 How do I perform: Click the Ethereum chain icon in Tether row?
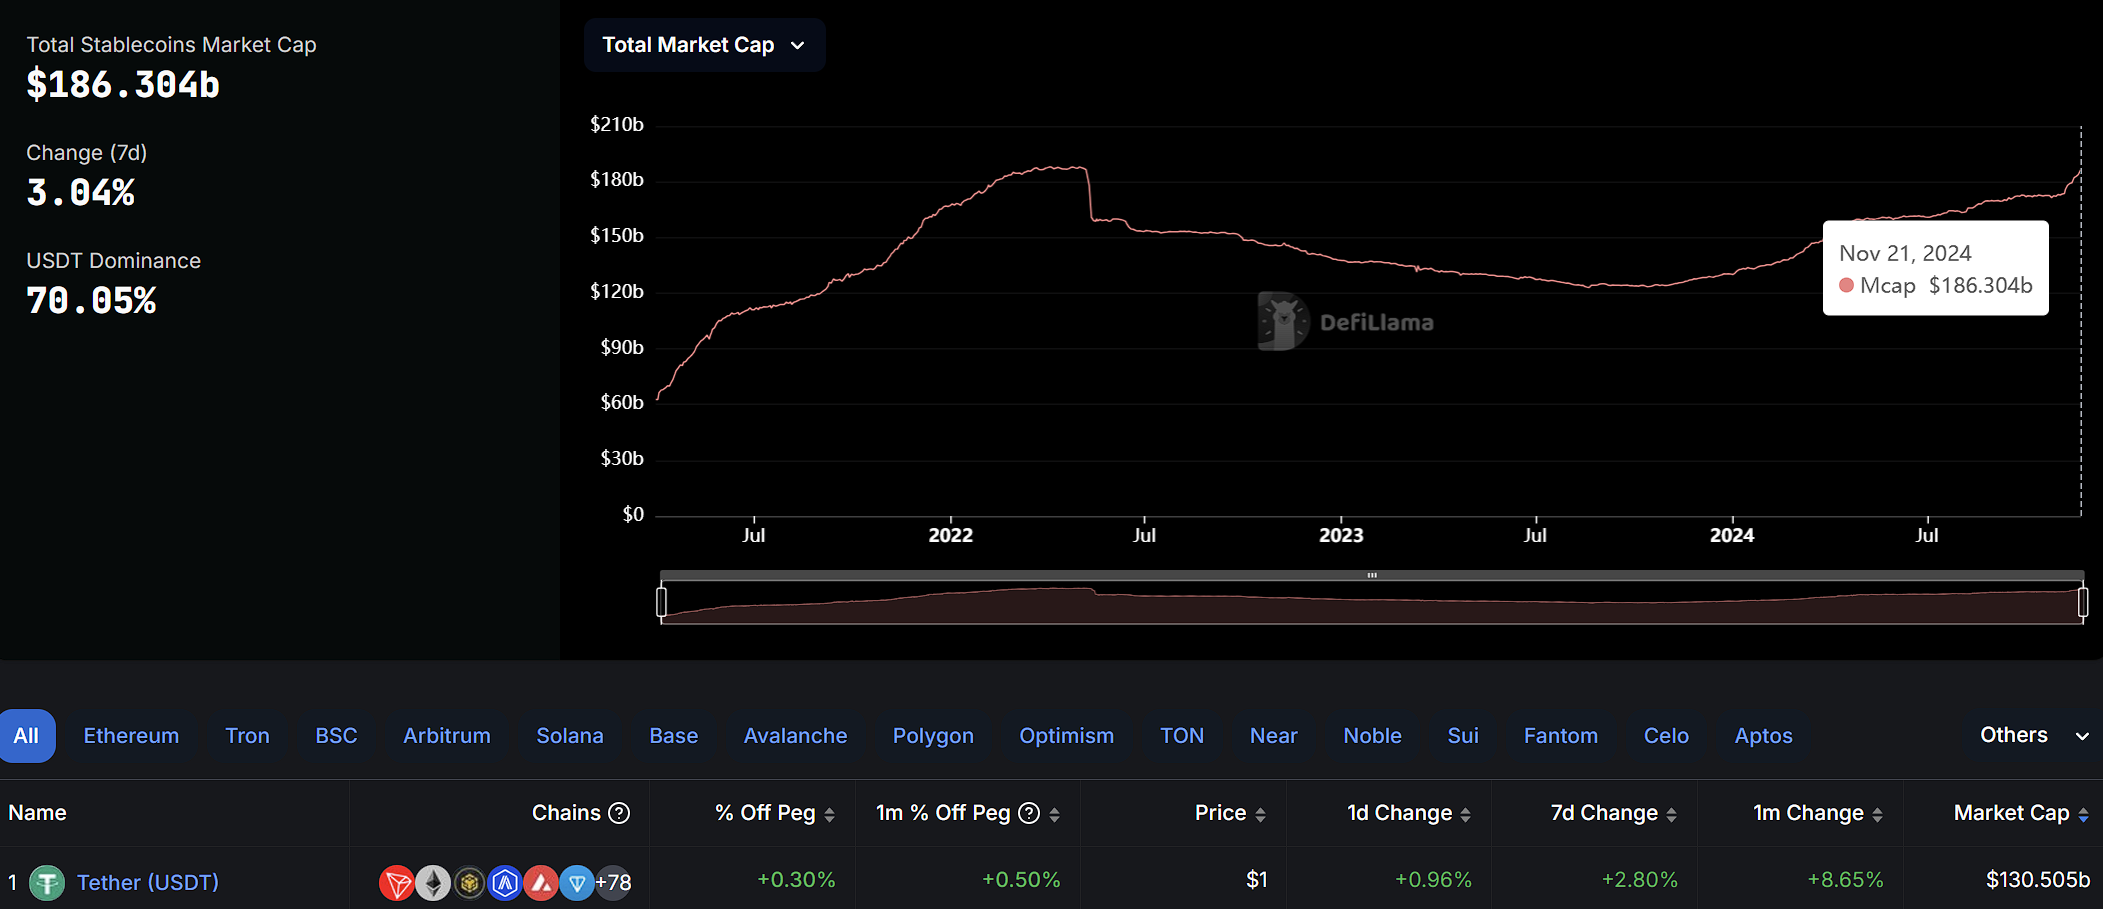coord(433,883)
